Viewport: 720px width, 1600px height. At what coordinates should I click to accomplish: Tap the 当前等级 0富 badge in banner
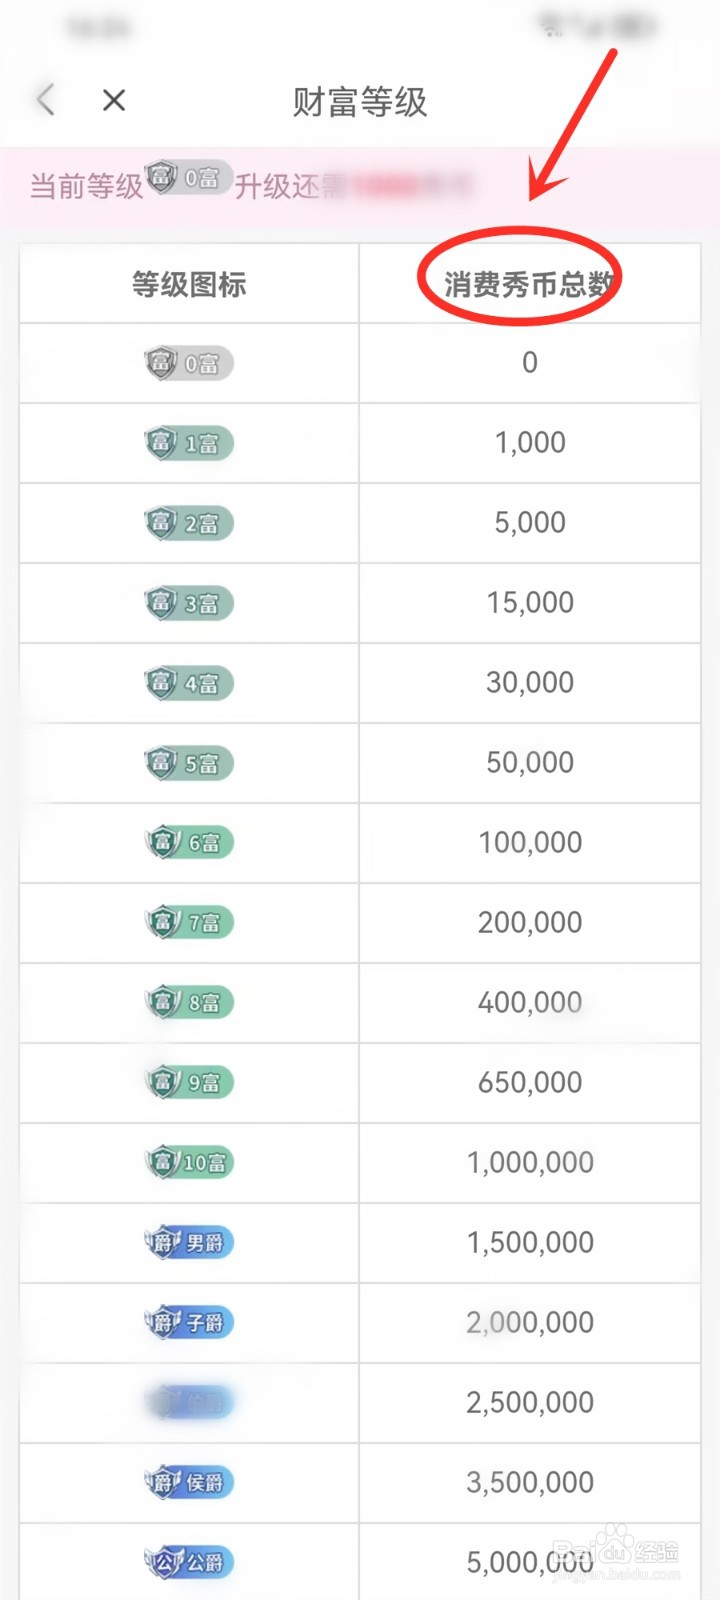(x=189, y=178)
